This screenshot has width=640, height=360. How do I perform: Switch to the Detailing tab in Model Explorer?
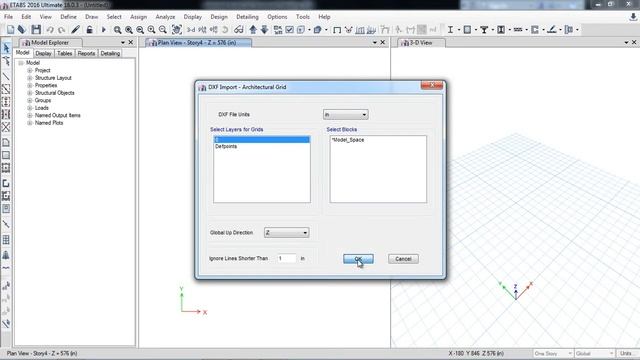pyautogui.click(x=110, y=53)
